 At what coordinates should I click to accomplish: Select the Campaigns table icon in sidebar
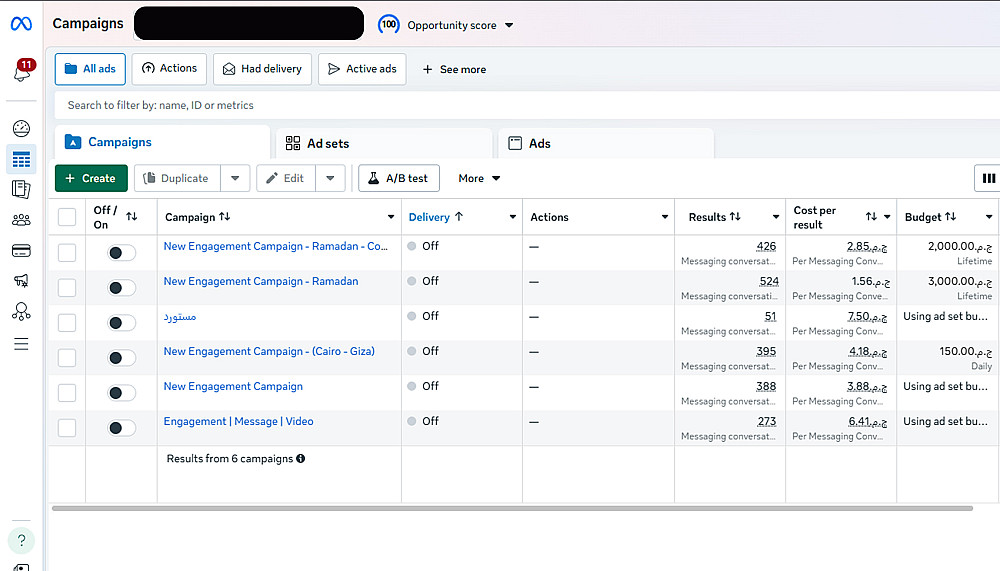(x=21, y=159)
